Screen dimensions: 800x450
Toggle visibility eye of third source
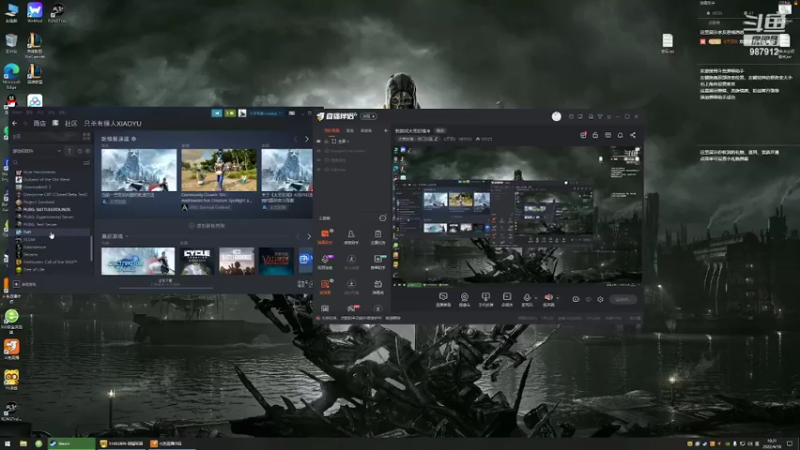(319, 160)
